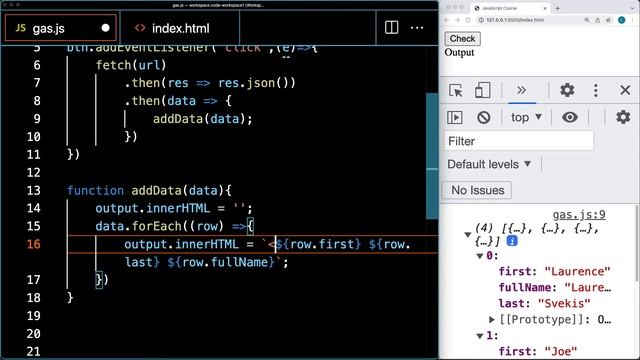Image resolution: width=640 pixels, height=360 pixels.
Task: Collapse the logged (4) array
Action: coord(468,234)
